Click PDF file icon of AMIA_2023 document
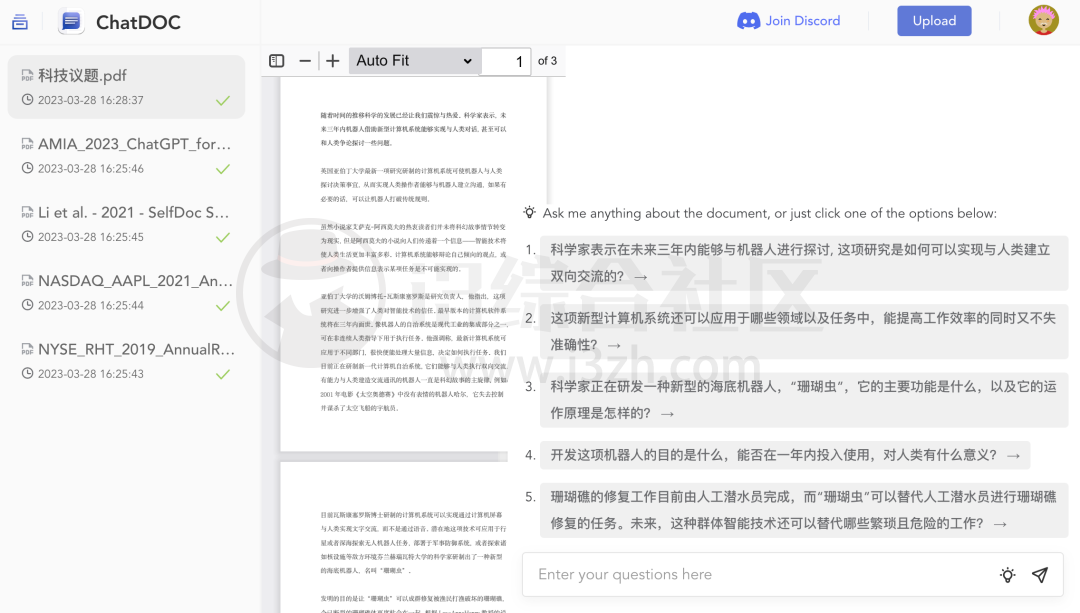1080x613 pixels. click(x=28, y=144)
